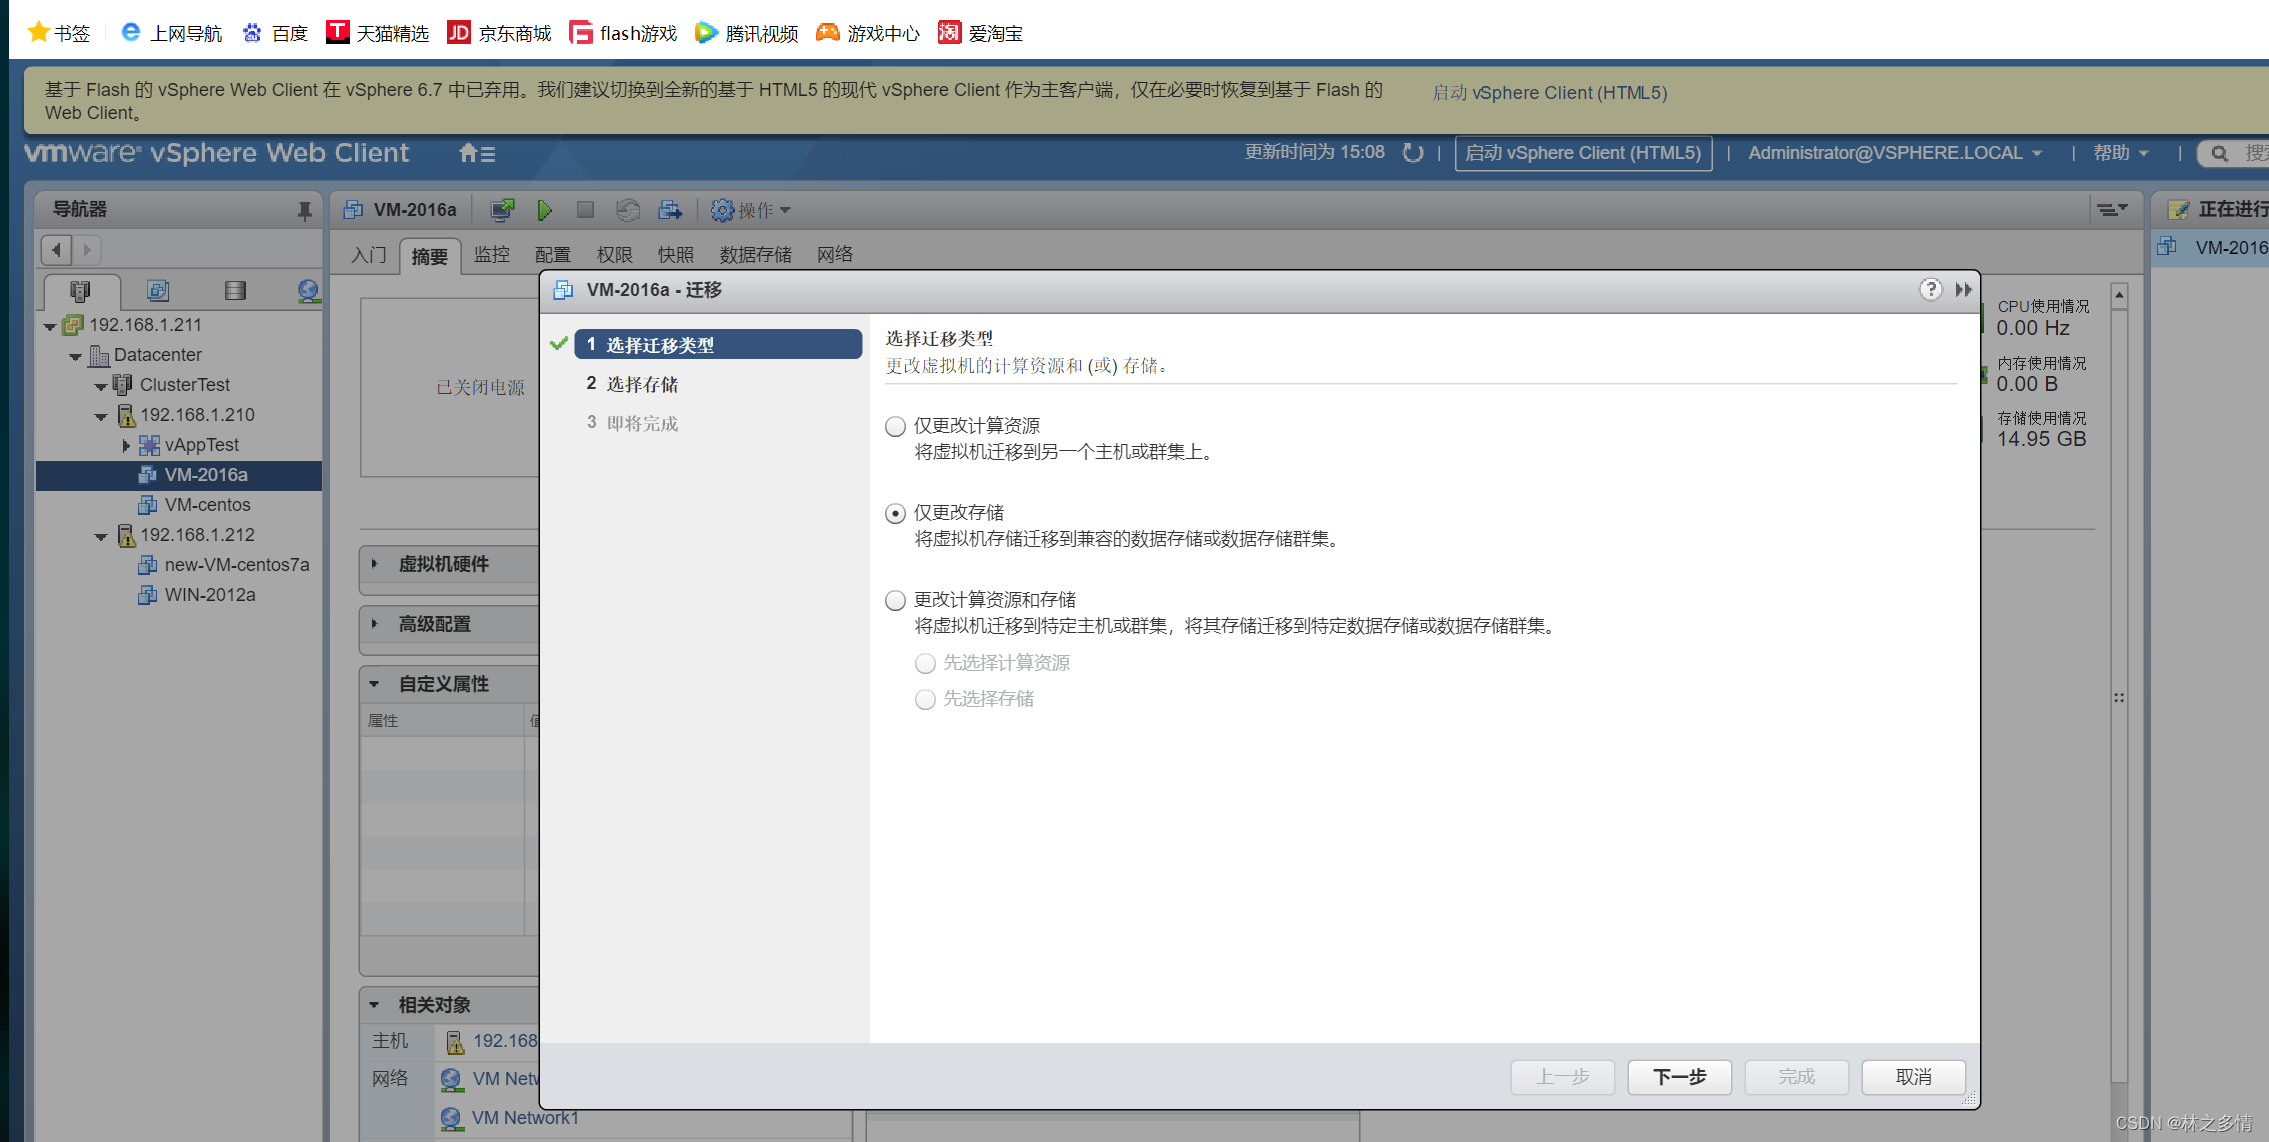Expand the vAppTest tree node
The width and height of the screenshot is (2269, 1142).
click(x=126, y=445)
